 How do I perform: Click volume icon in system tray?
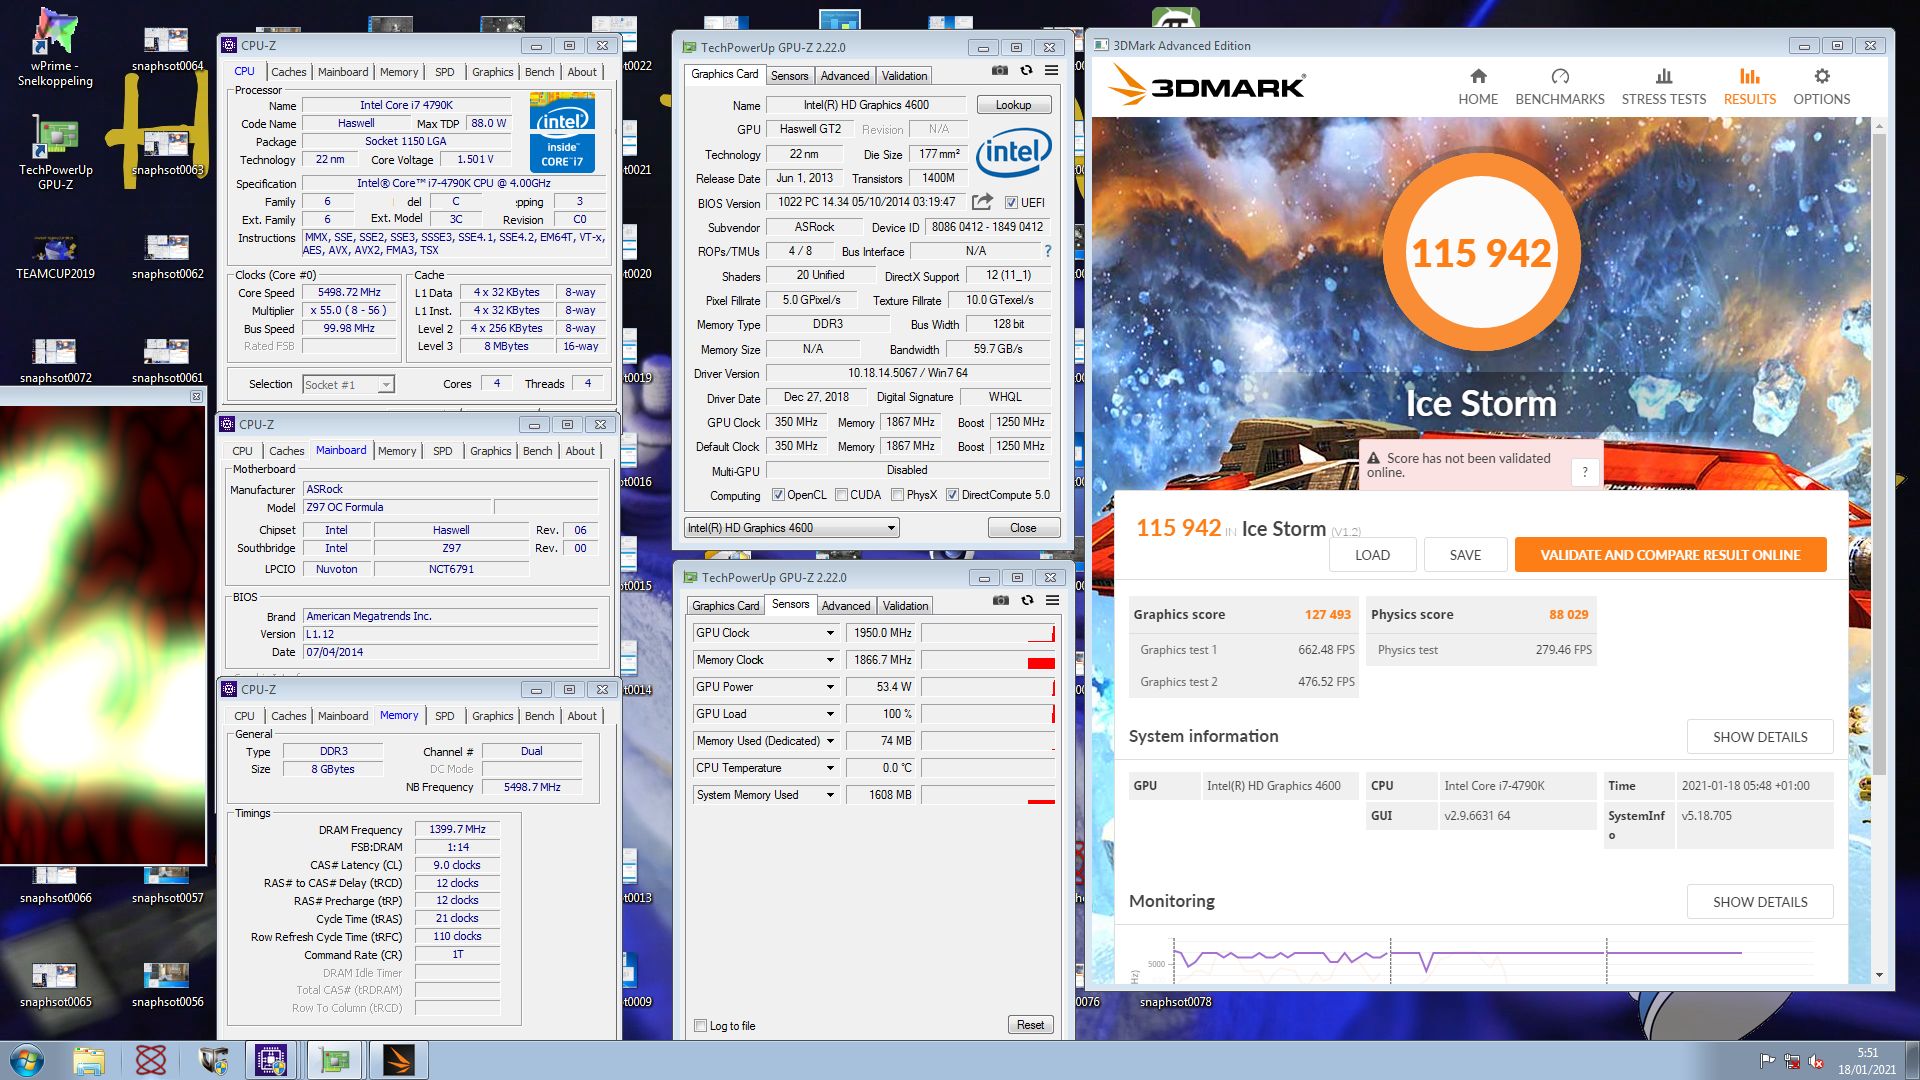pyautogui.click(x=1816, y=1062)
